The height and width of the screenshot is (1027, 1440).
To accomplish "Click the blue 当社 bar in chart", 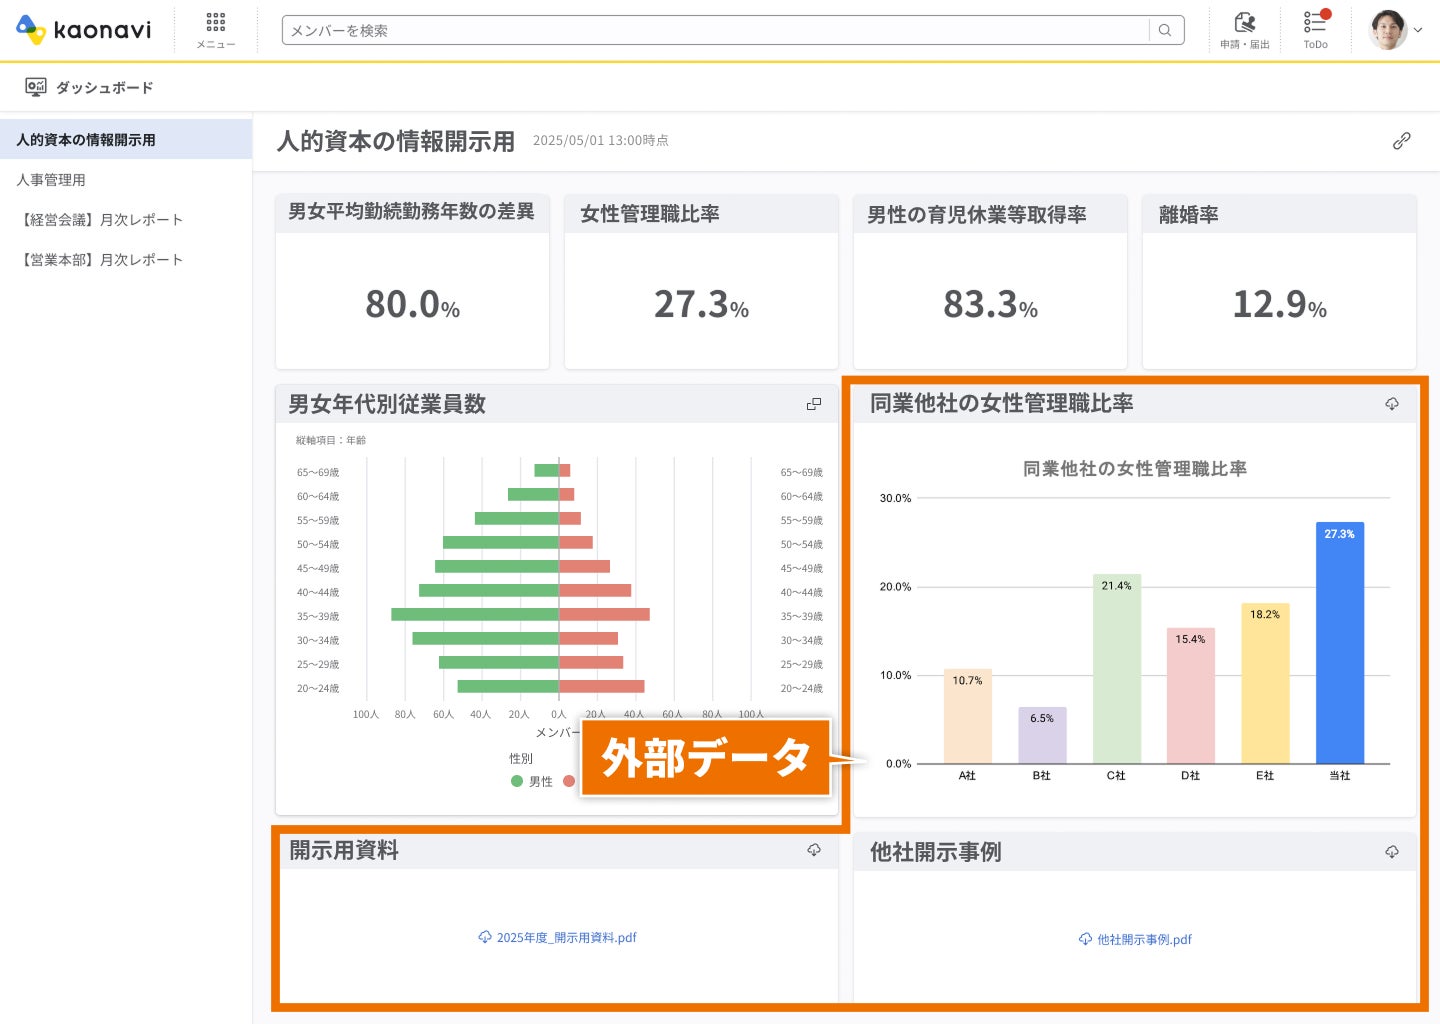I will 1340,643.
